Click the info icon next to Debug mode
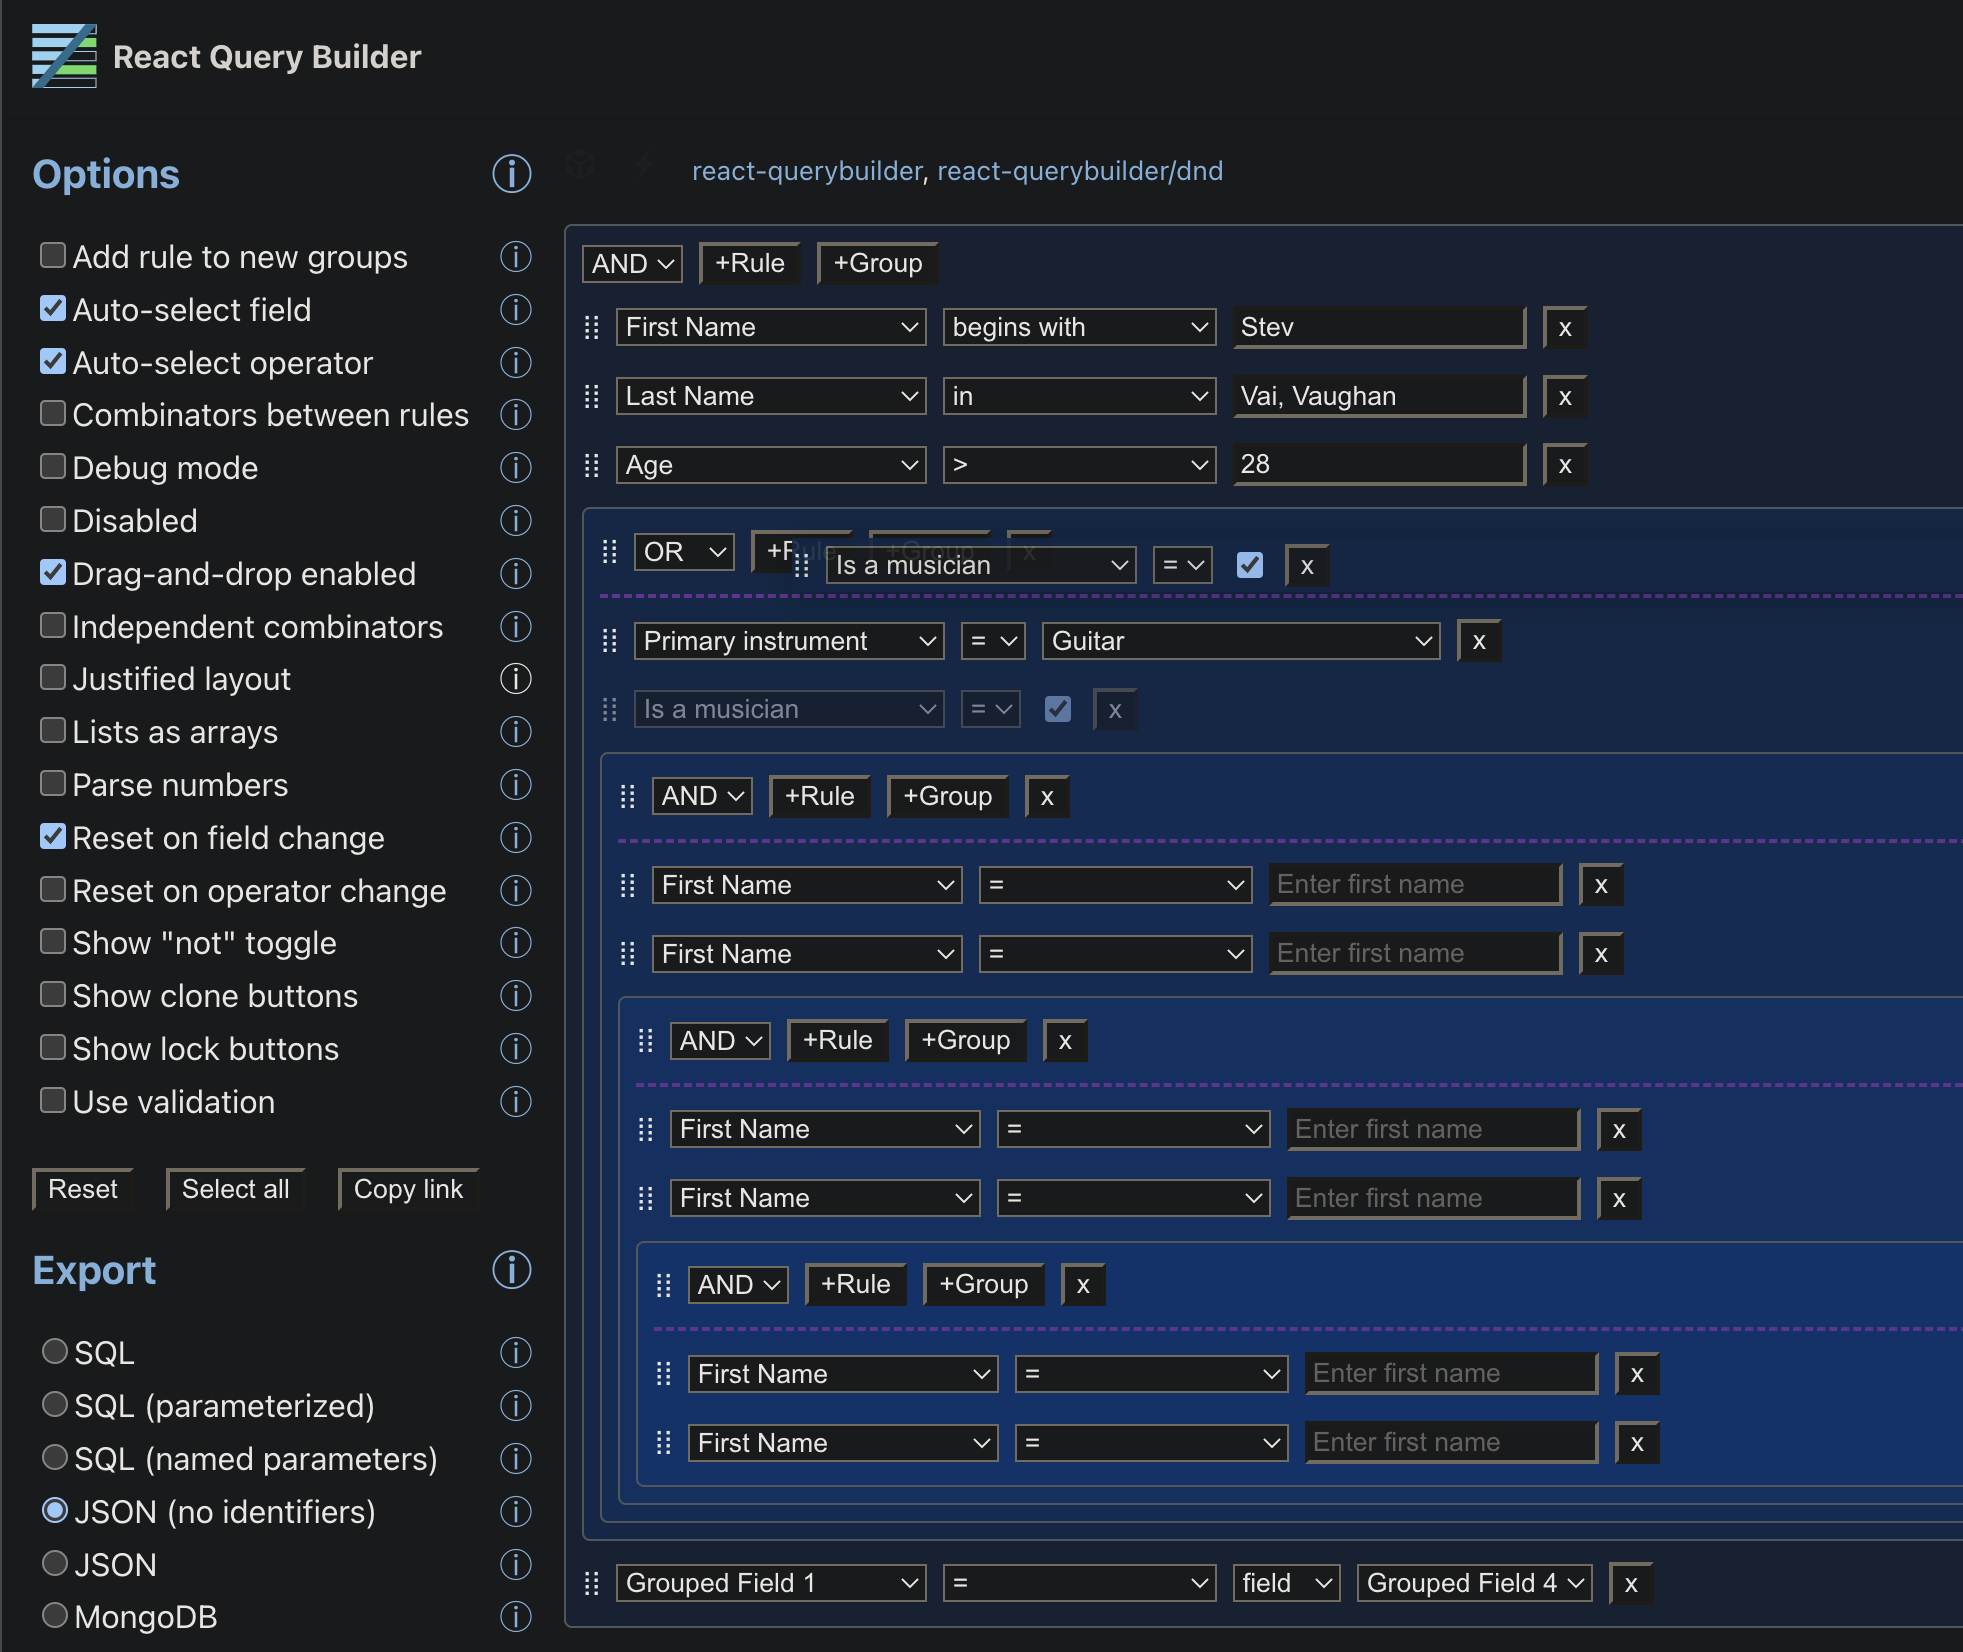Image resolution: width=1963 pixels, height=1652 pixels. [x=516, y=467]
